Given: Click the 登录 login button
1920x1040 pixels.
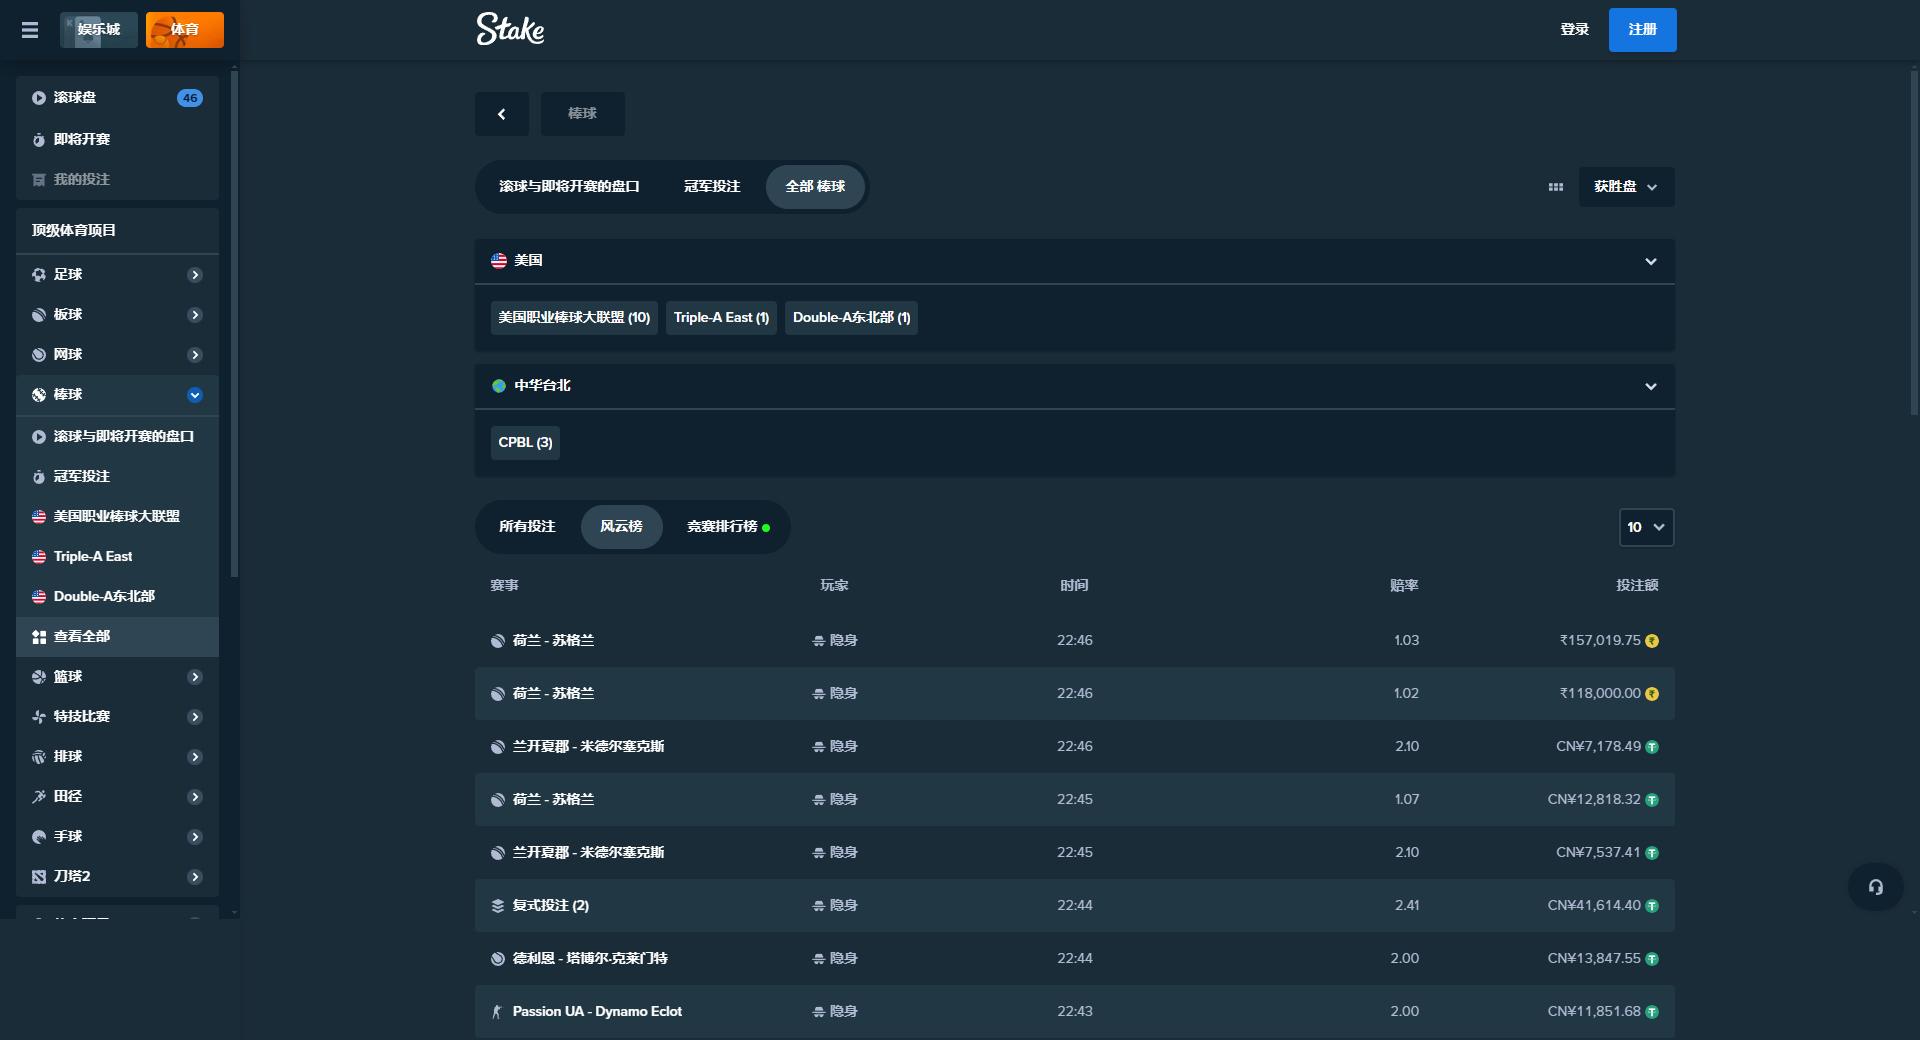Looking at the screenshot, I should 1574,30.
